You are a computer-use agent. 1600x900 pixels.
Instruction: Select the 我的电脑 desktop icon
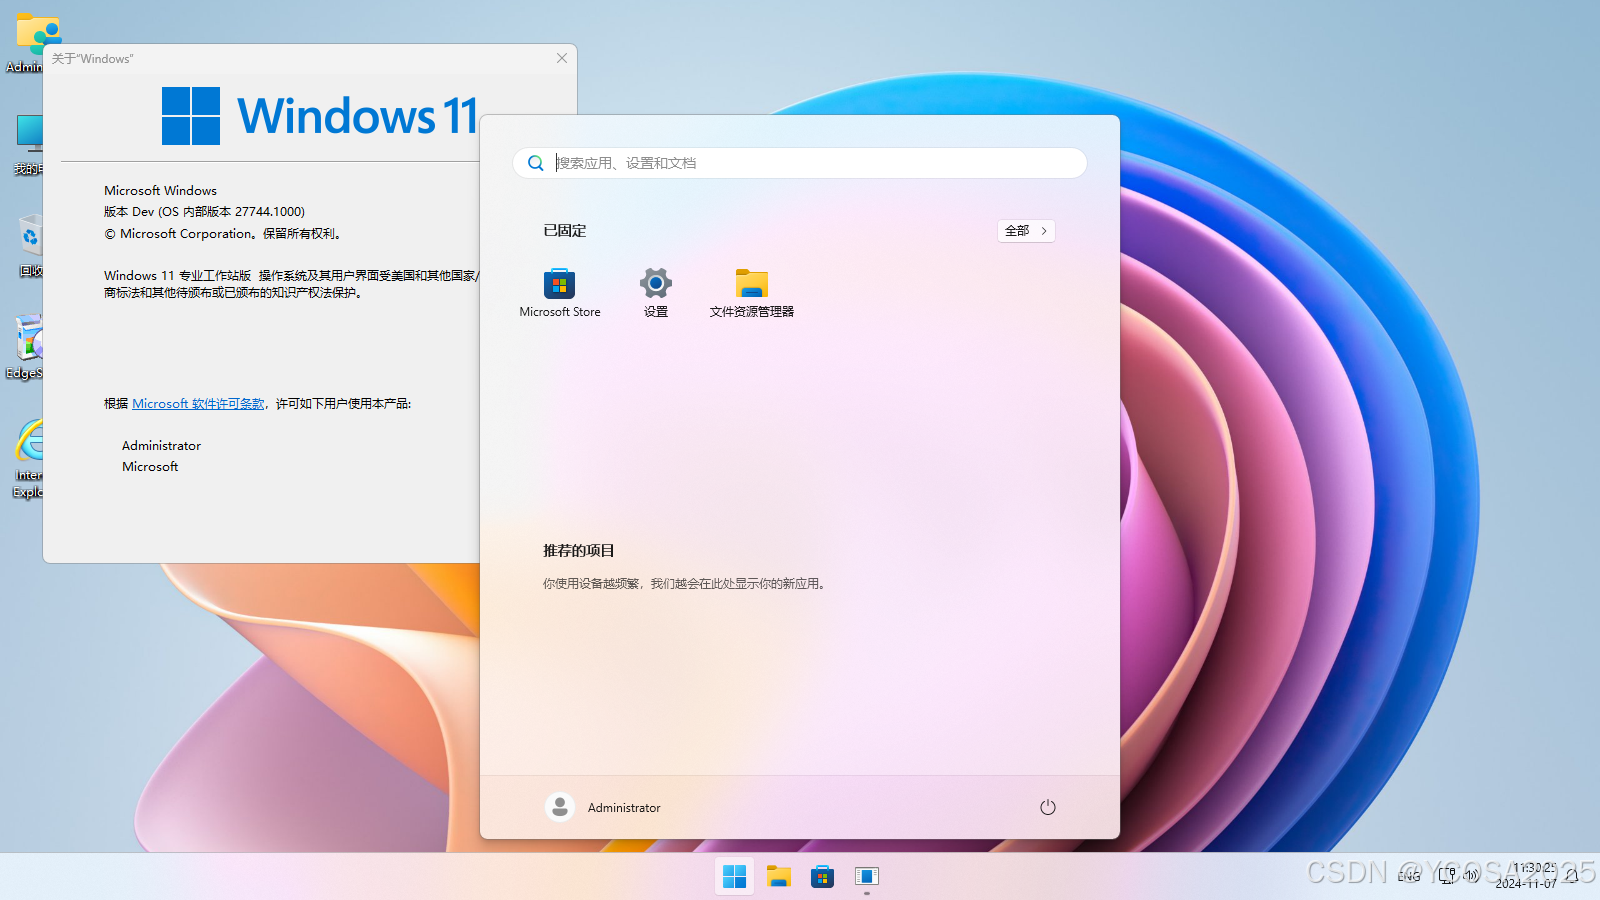click(x=28, y=146)
